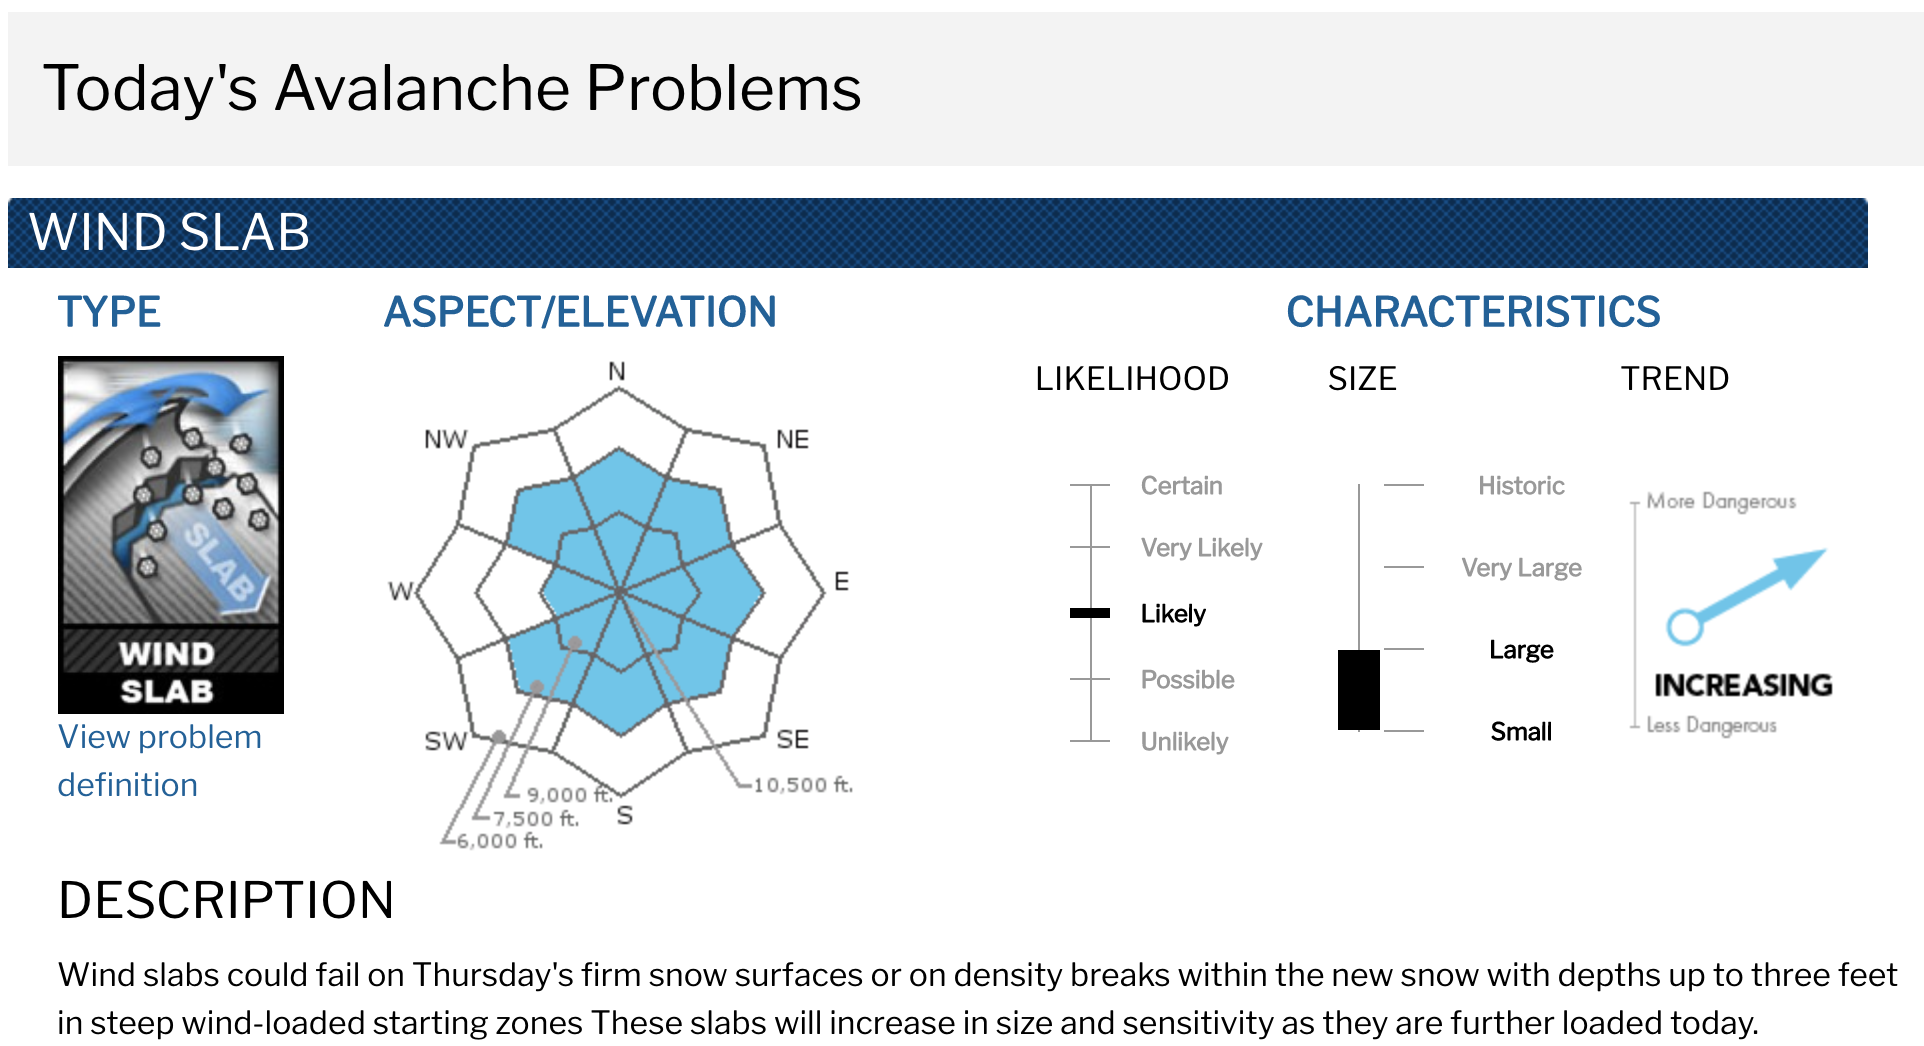Click the Likely marker on likelihood scale
The image size is (1924, 1046).
pyautogui.click(x=1090, y=613)
